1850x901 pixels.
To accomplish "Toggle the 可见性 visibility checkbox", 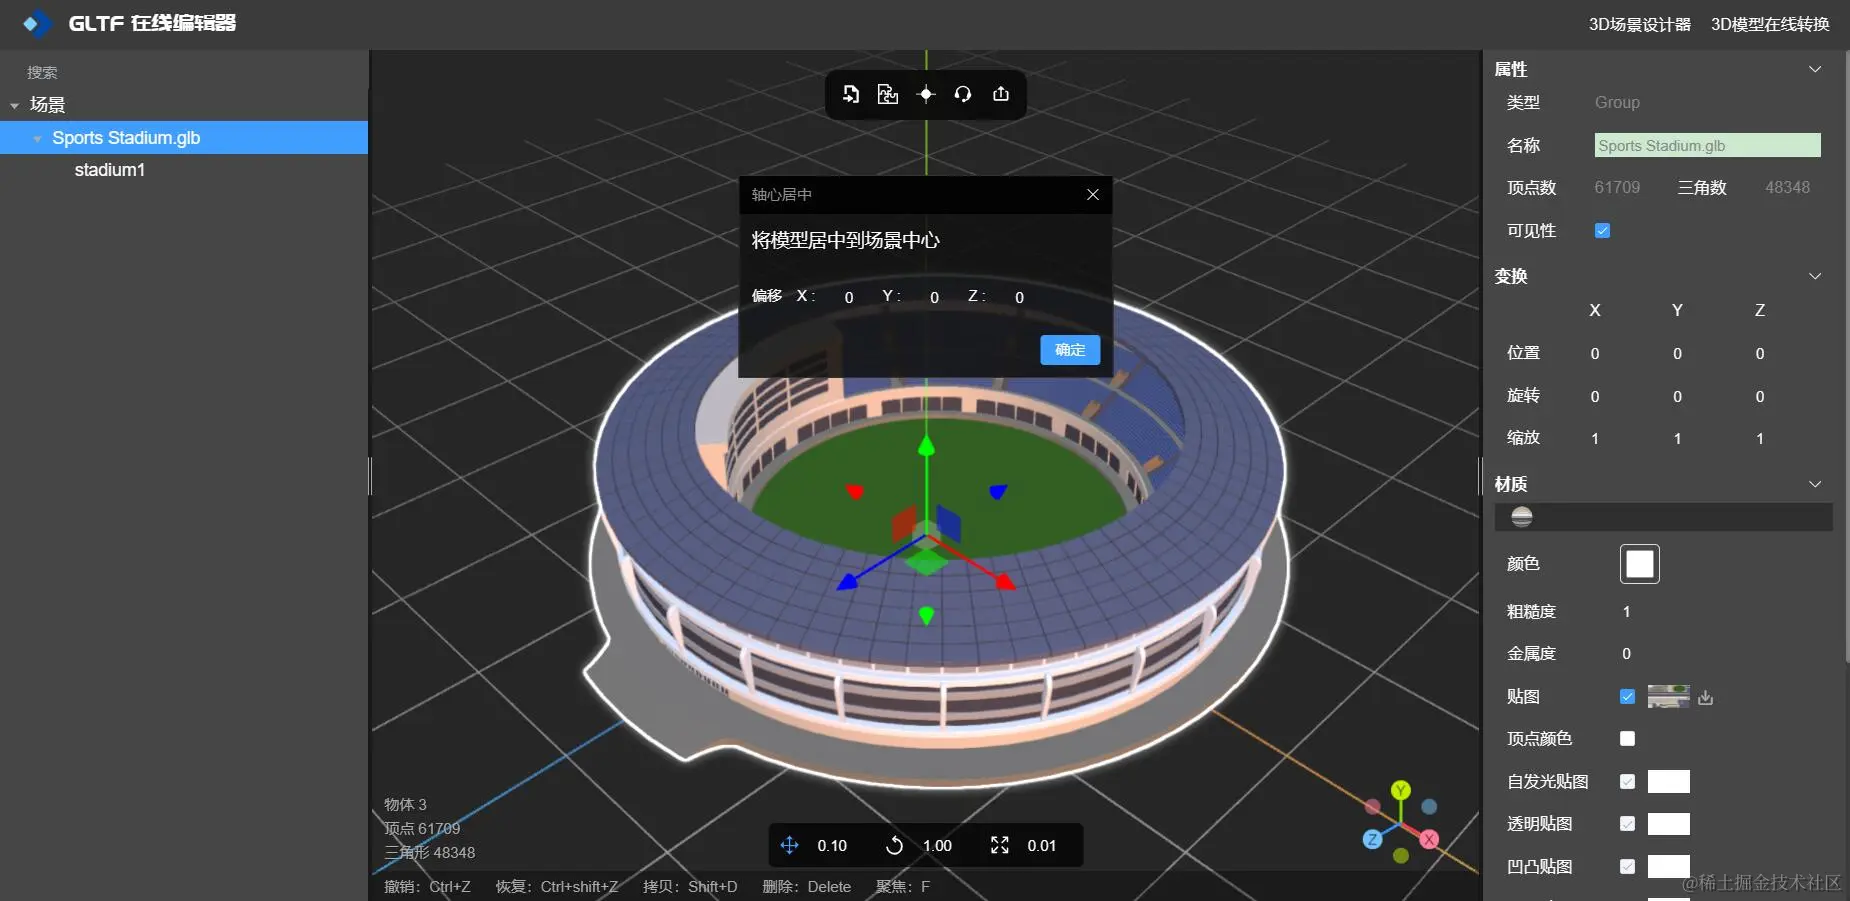I will coord(1602,231).
